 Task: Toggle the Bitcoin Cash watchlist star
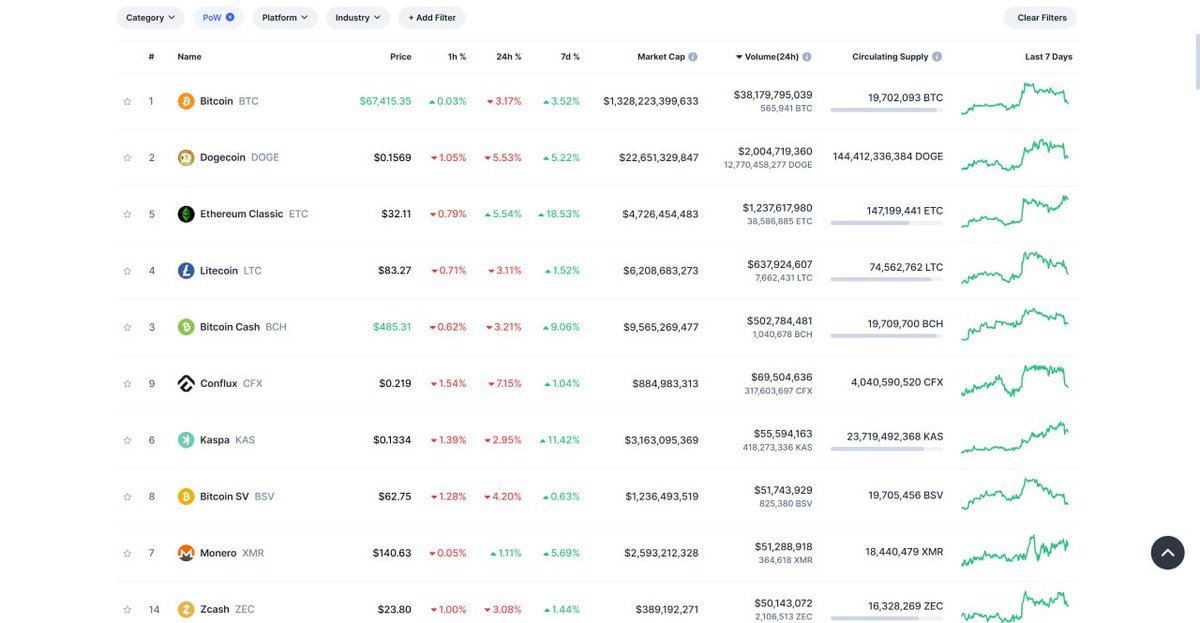click(127, 327)
